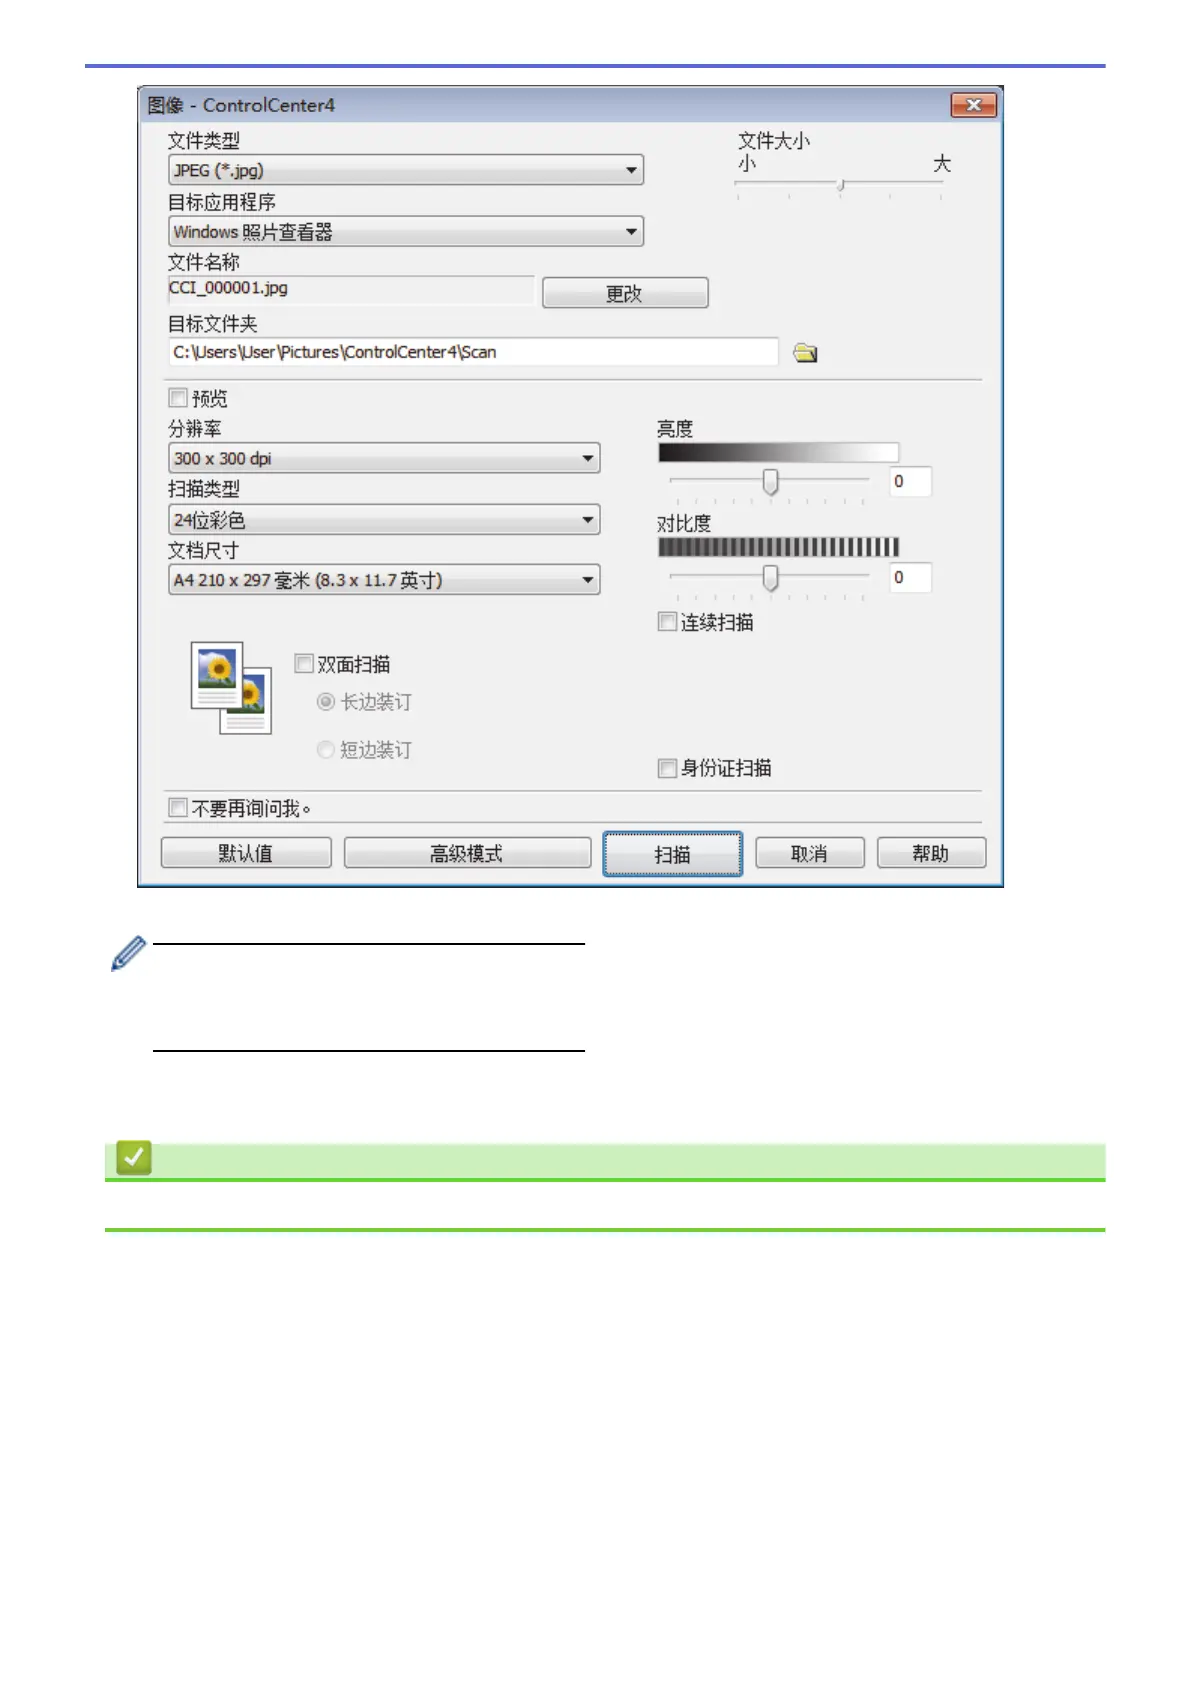Check the 身份证扫描 option
The image size is (1191, 1684).
tap(667, 768)
